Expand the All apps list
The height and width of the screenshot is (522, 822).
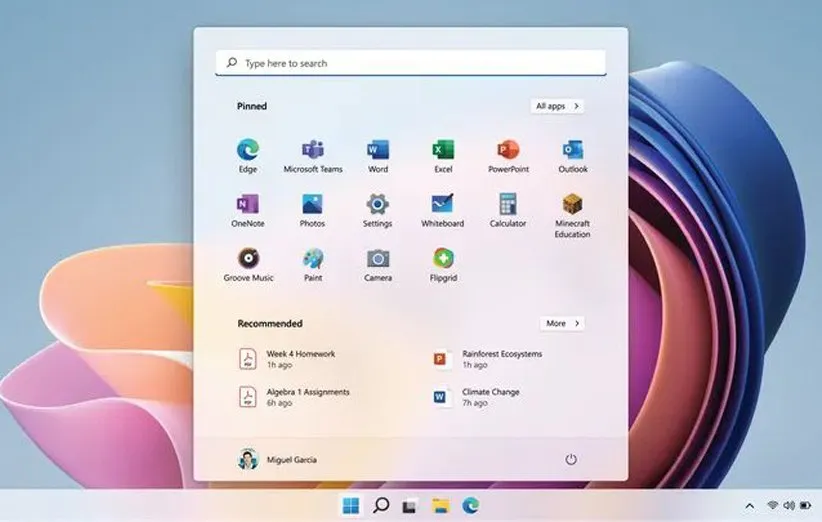point(557,106)
